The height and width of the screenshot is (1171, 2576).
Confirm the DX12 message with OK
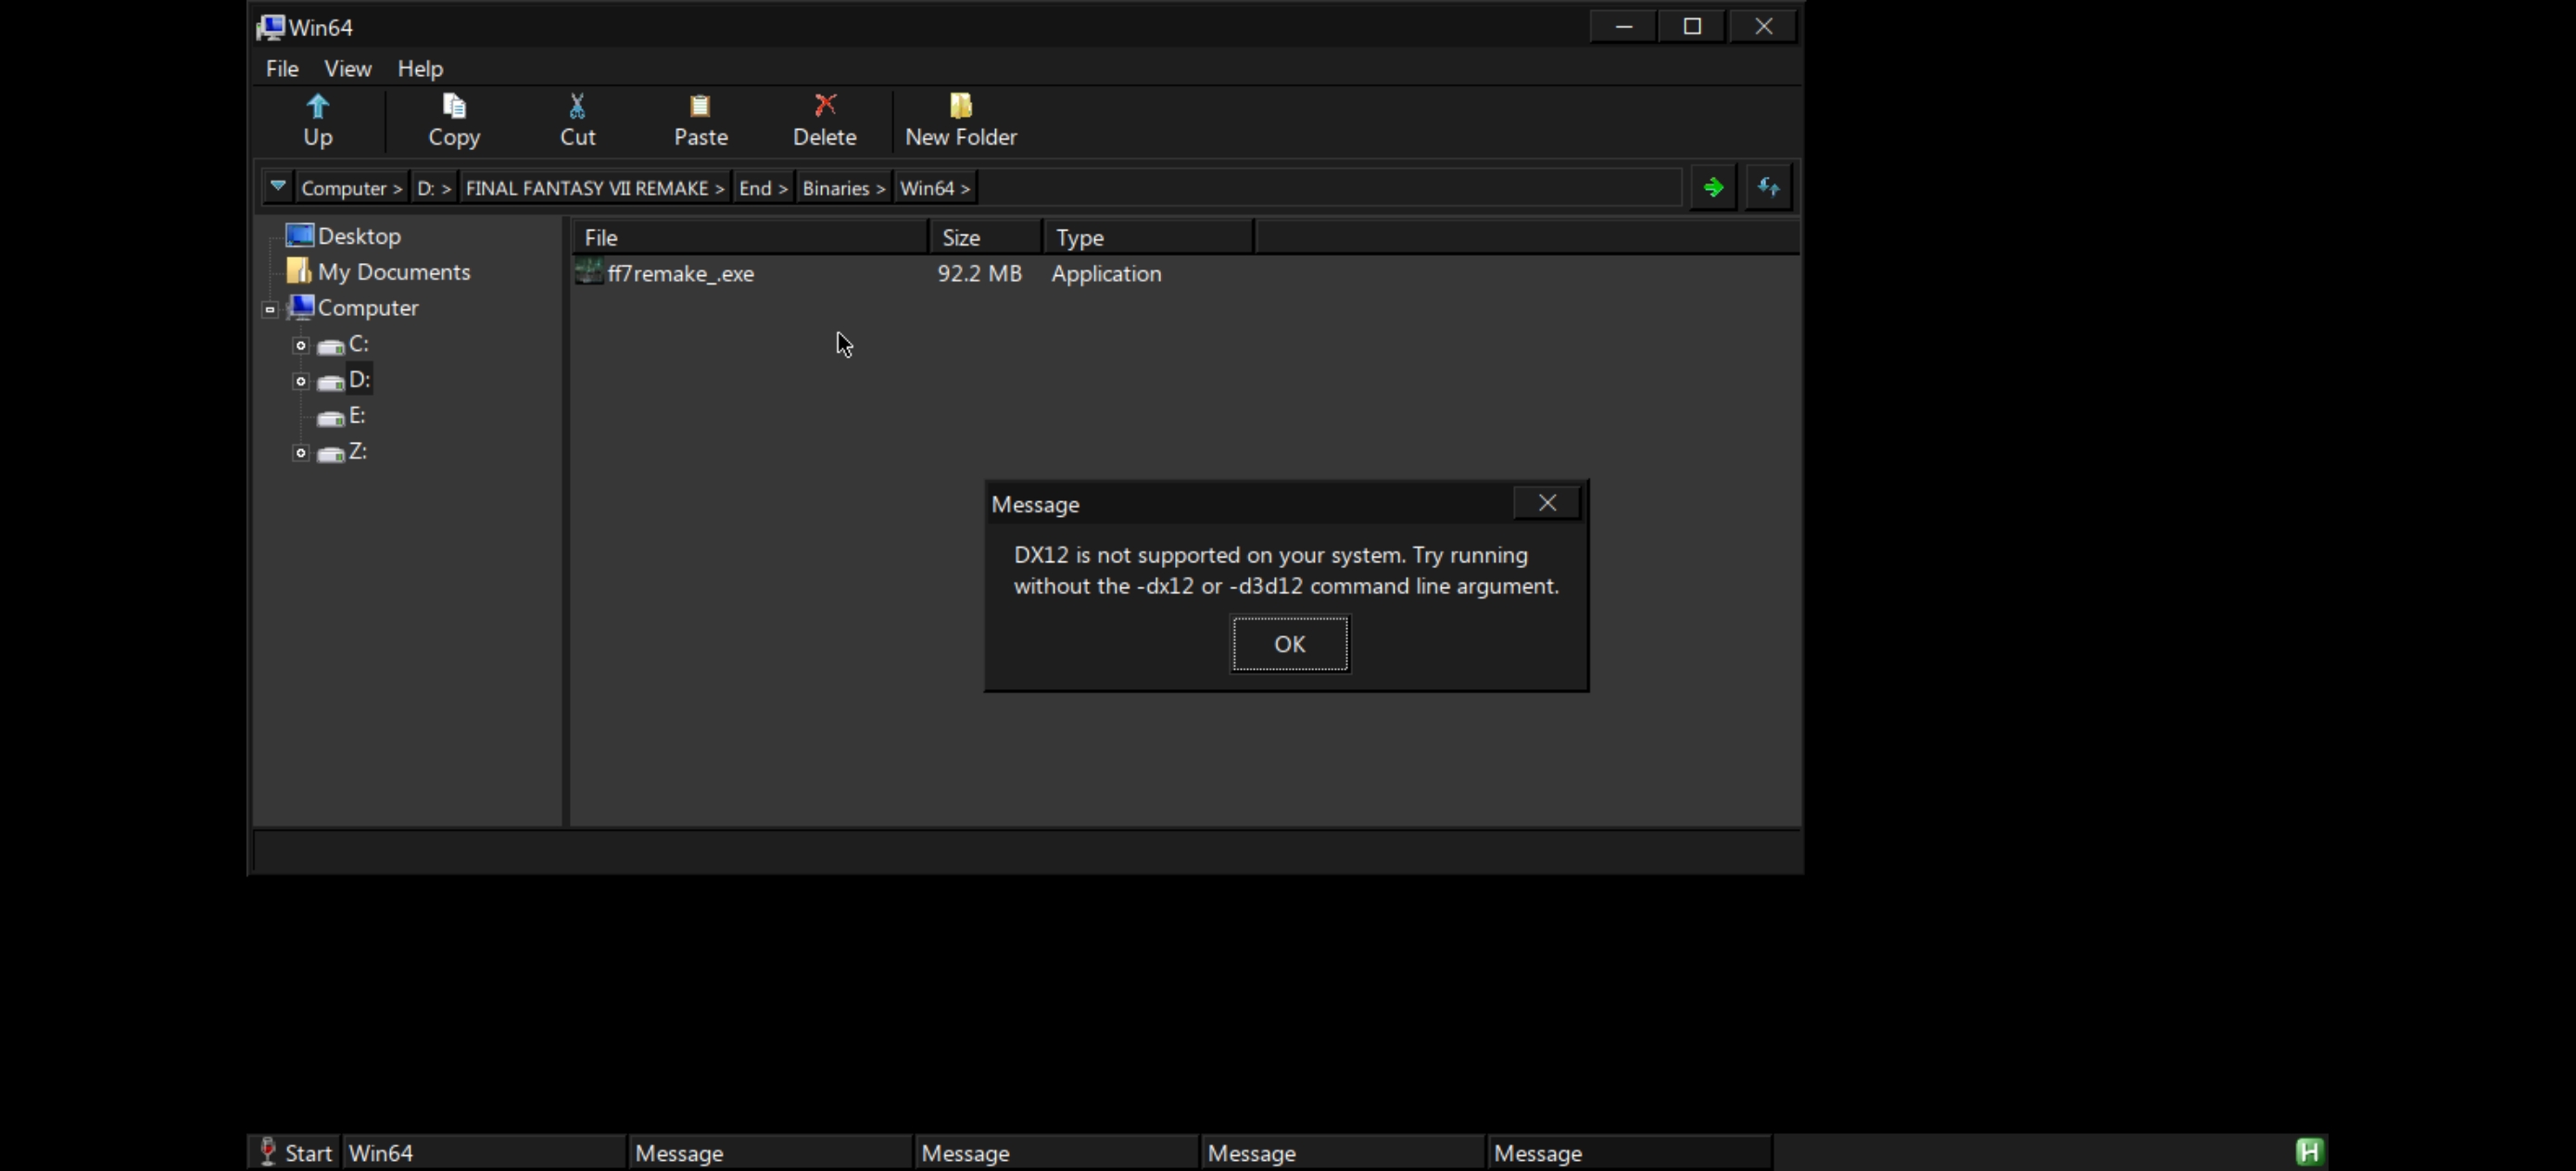coord(1290,644)
